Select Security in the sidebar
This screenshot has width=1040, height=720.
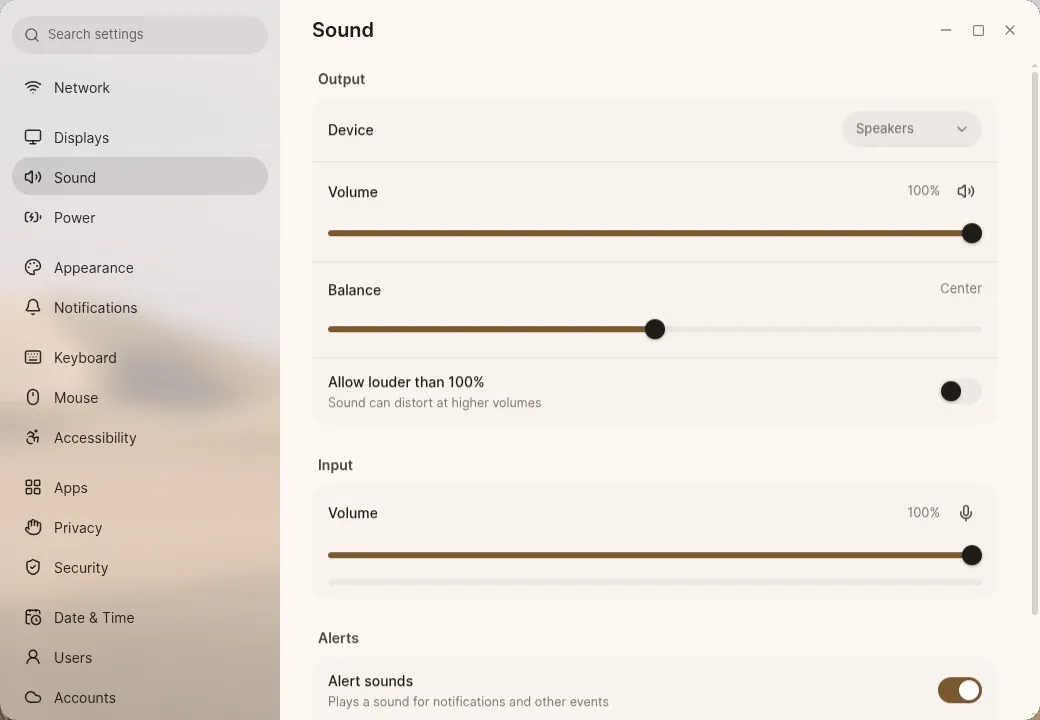[x=140, y=568]
